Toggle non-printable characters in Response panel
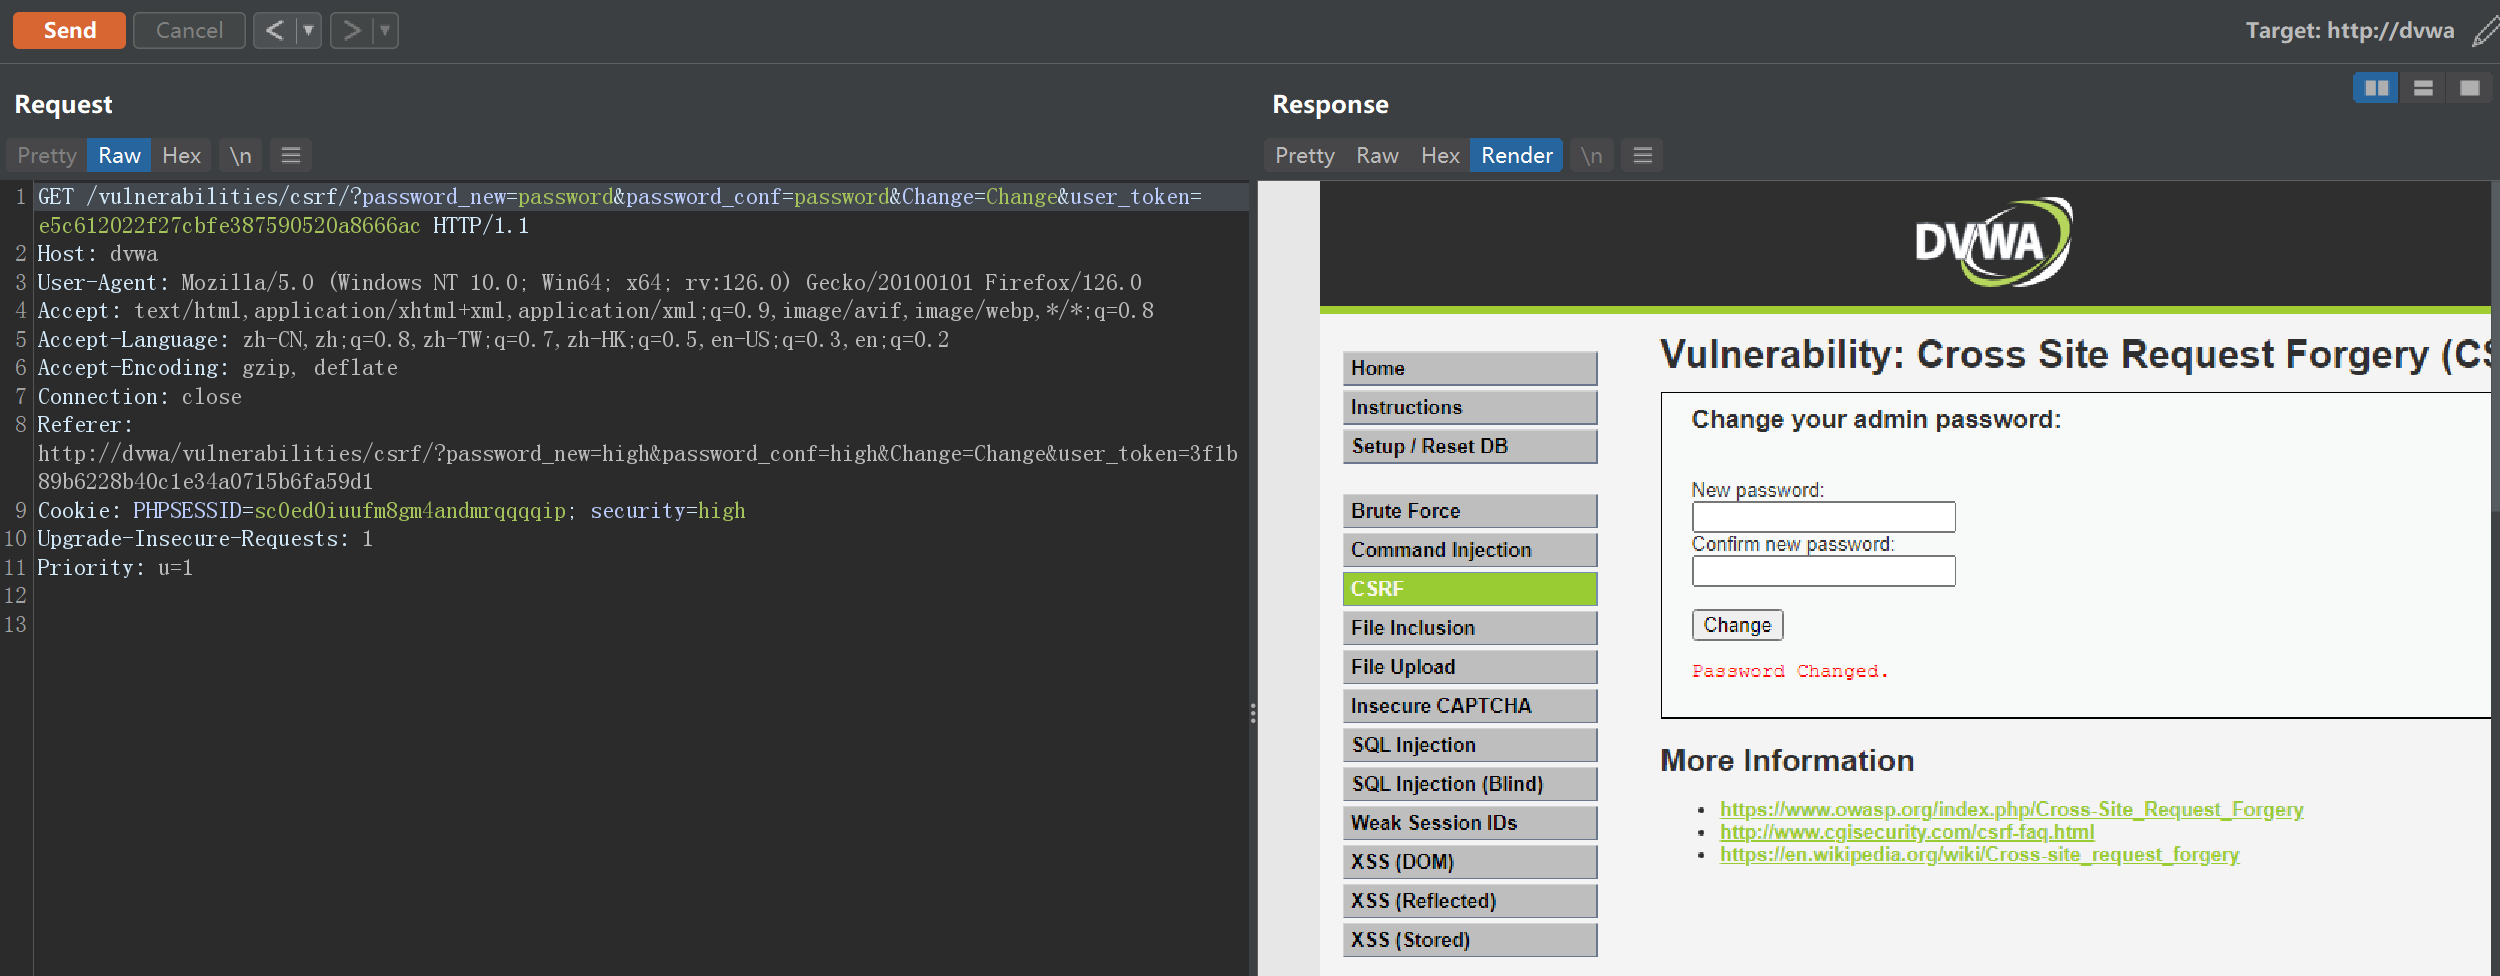Viewport: 2500px width, 976px height. [x=1591, y=155]
